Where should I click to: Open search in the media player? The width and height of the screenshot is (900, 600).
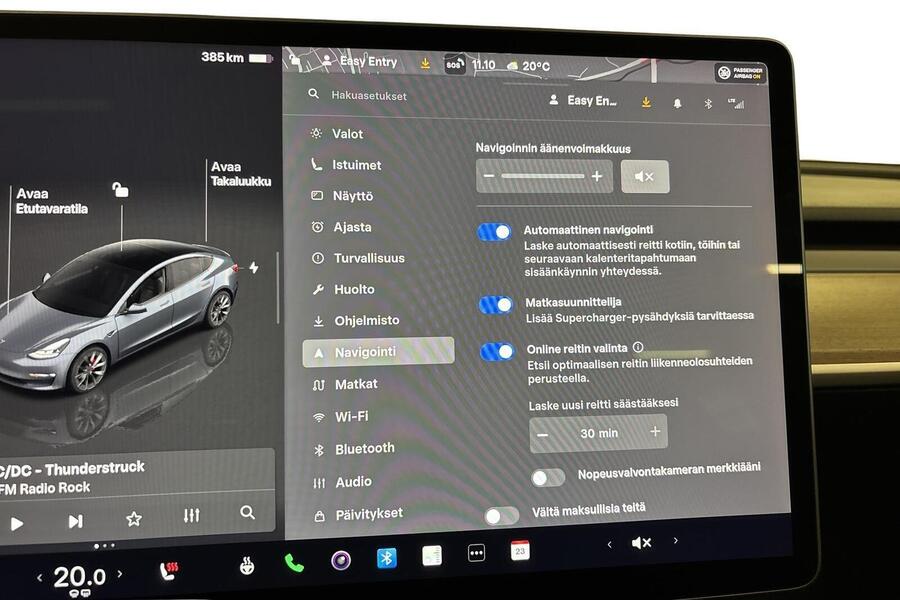pyautogui.click(x=246, y=511)
